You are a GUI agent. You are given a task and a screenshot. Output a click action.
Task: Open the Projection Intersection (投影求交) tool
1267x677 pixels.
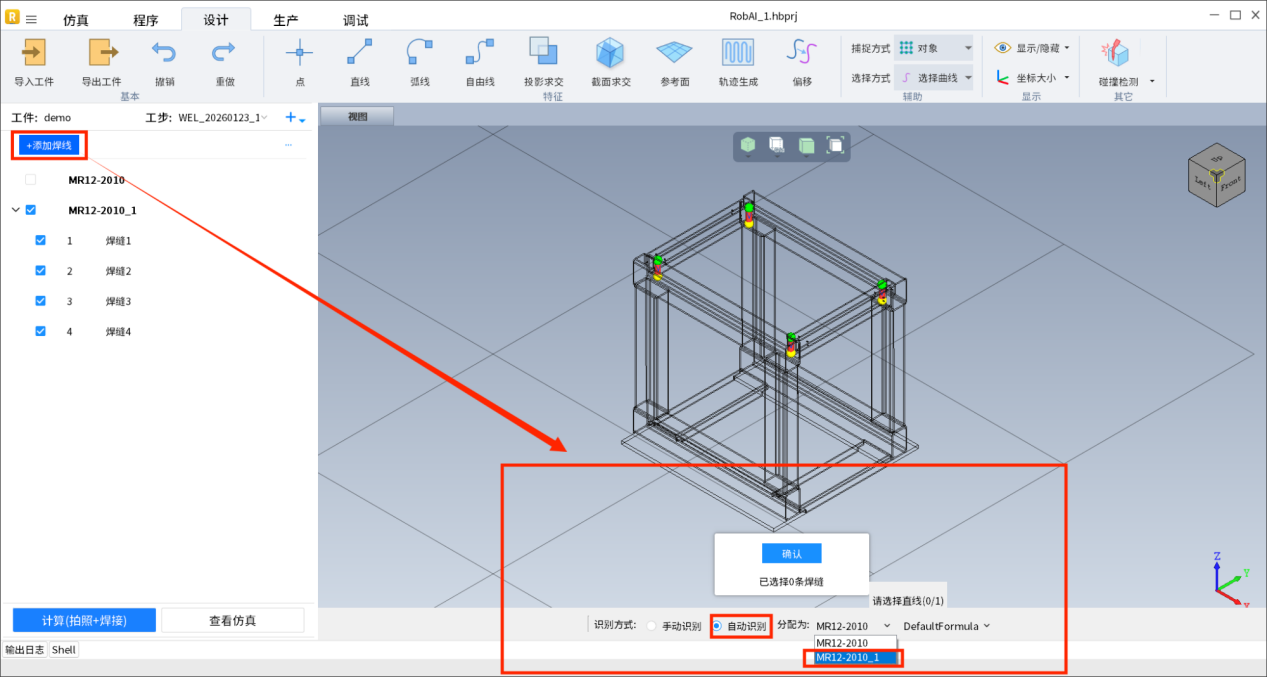click(543, 53)
